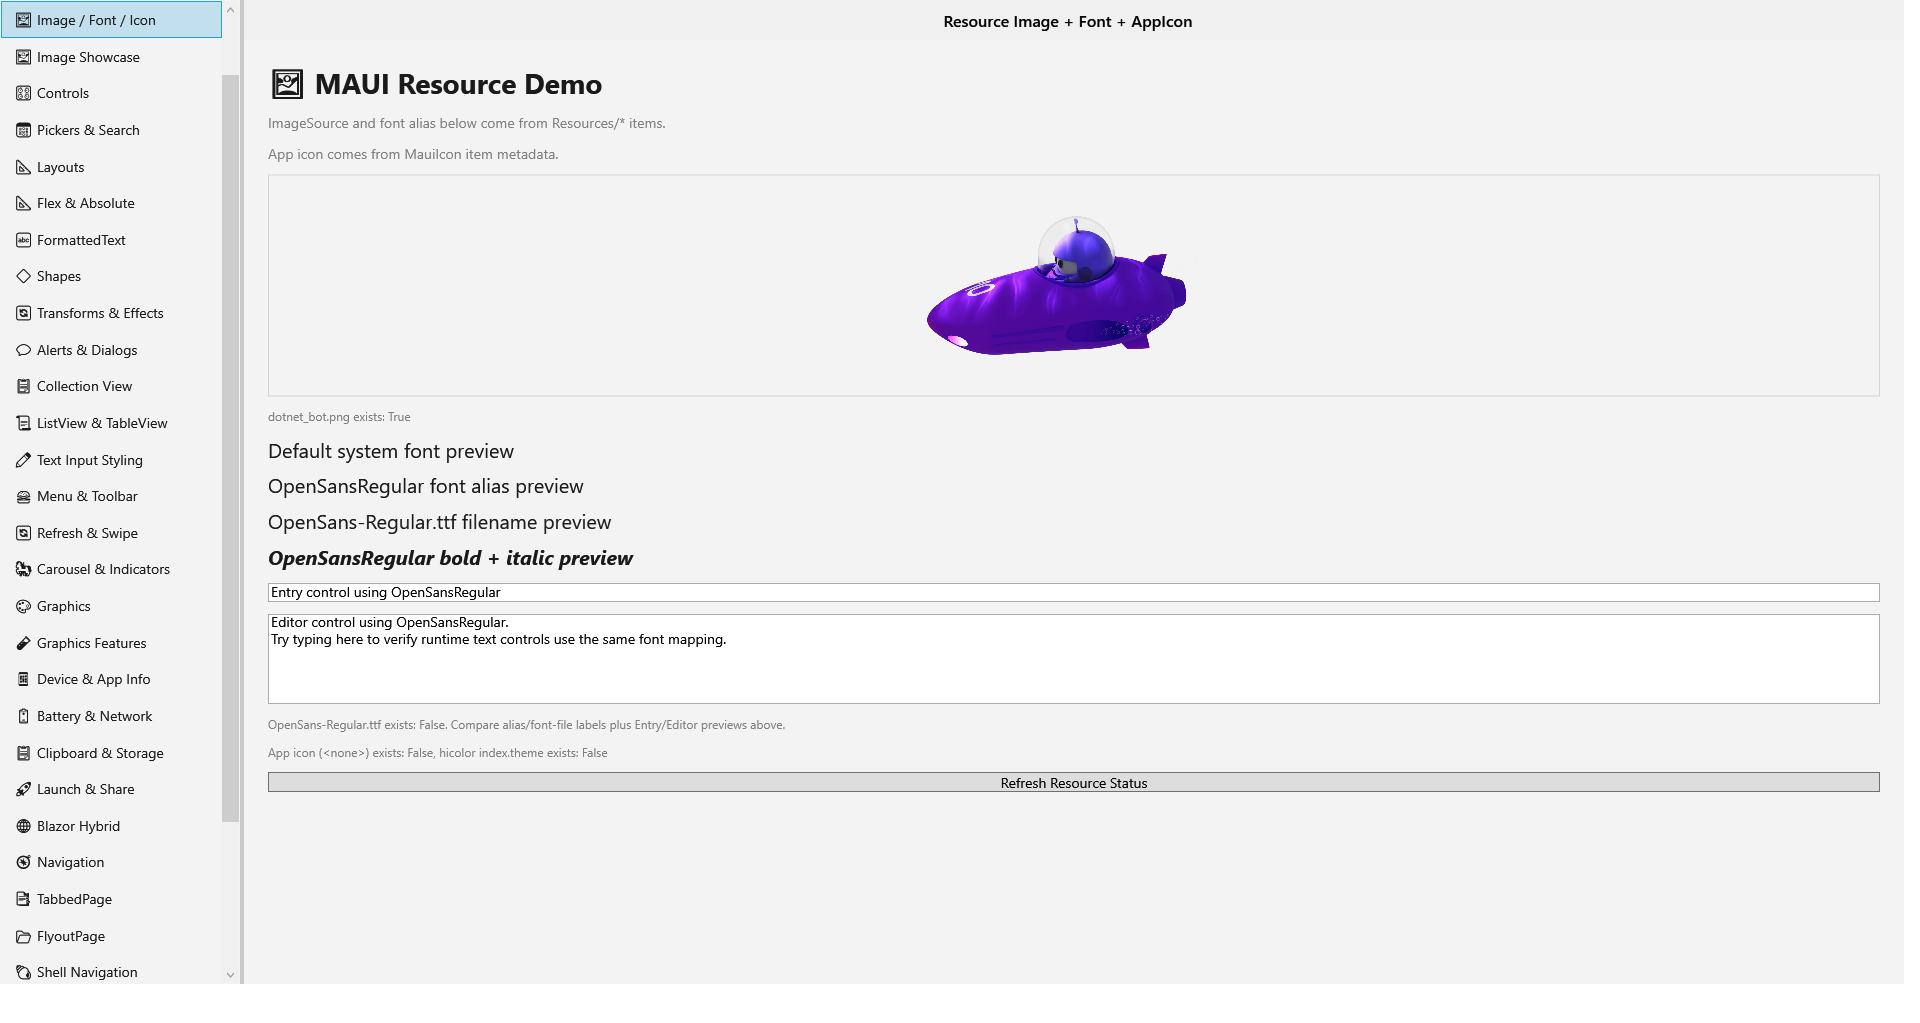Click the Menu & Toolbar icon
The image size is (1920, 1023).
pyautogui.click(x=23, y=496)
